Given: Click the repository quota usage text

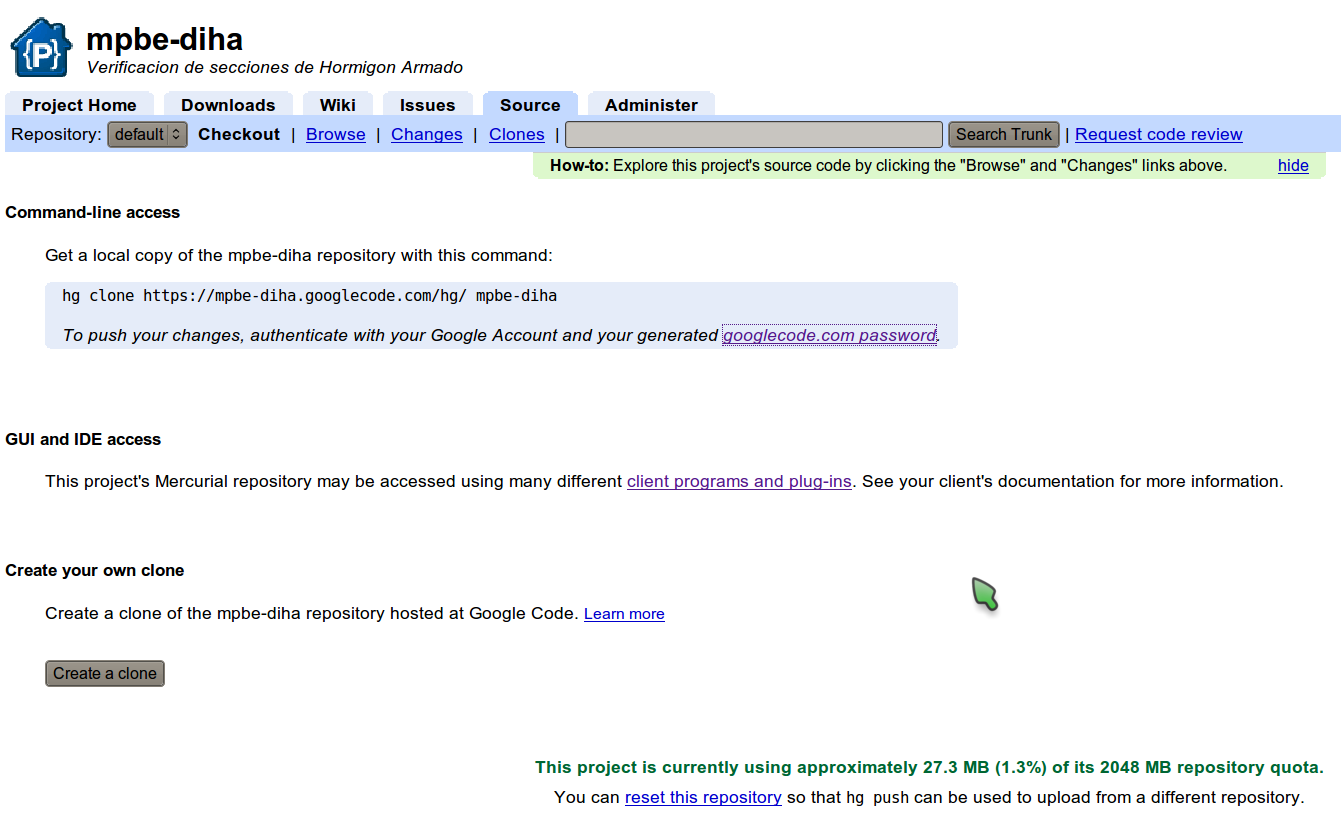Looking at the screenshot, I should [x=929, y=767].
